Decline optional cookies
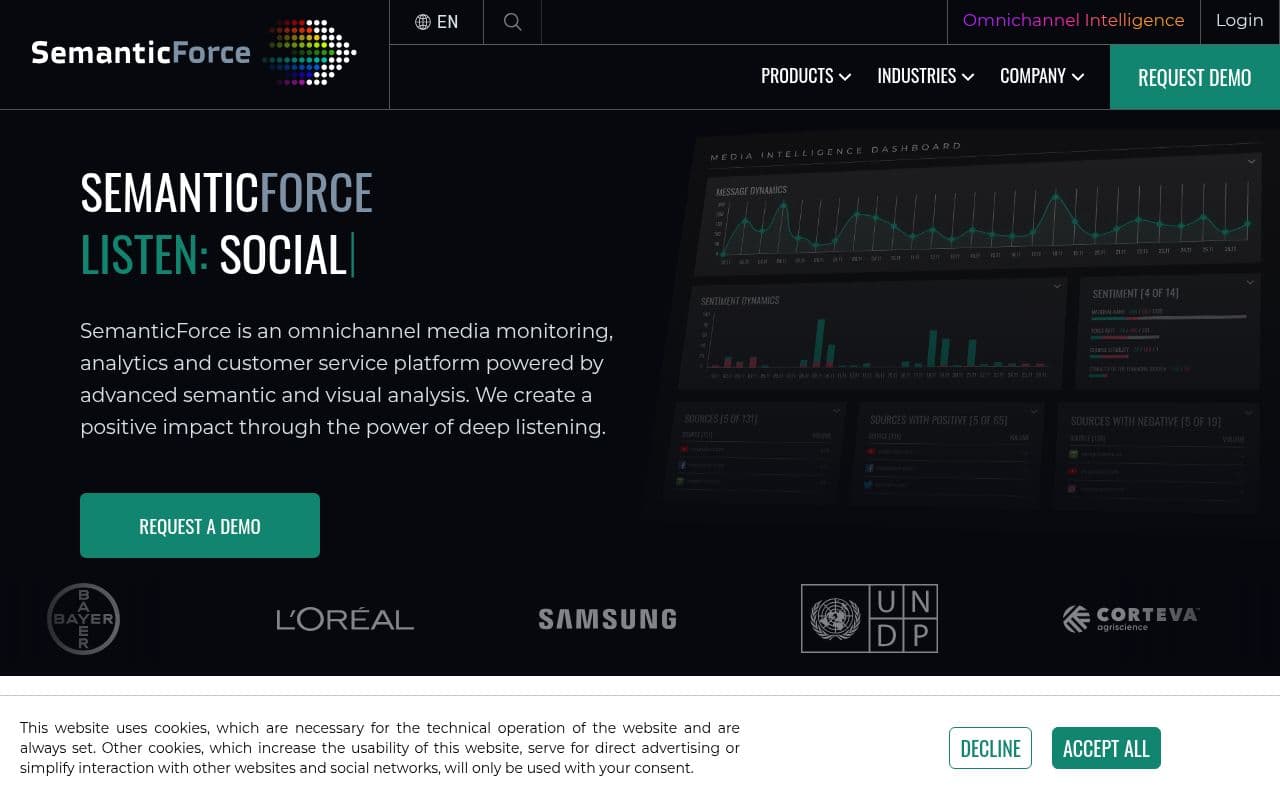The height and width of the screenshot is (800, 1280). [990, 748]
